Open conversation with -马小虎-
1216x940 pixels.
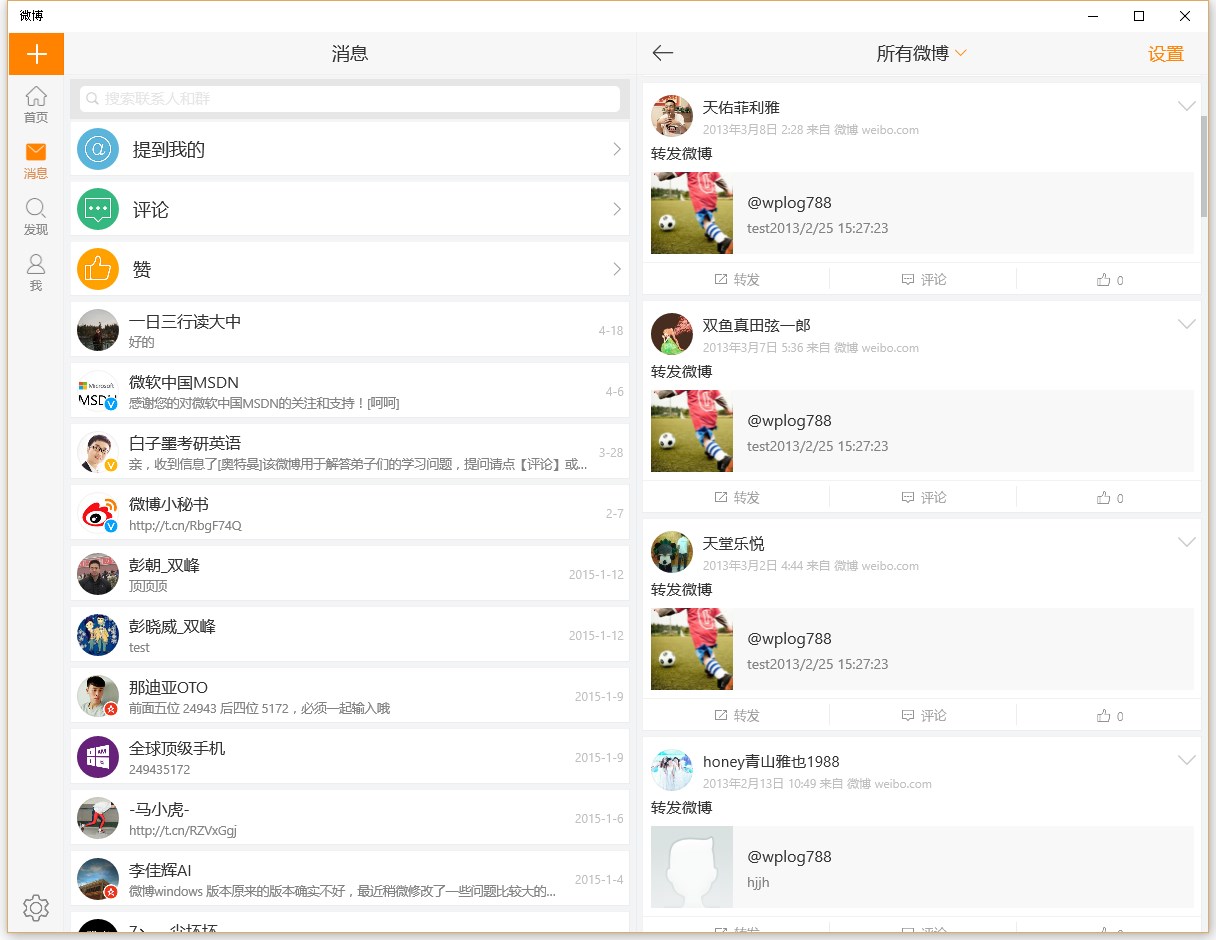[x=350, y=818]
